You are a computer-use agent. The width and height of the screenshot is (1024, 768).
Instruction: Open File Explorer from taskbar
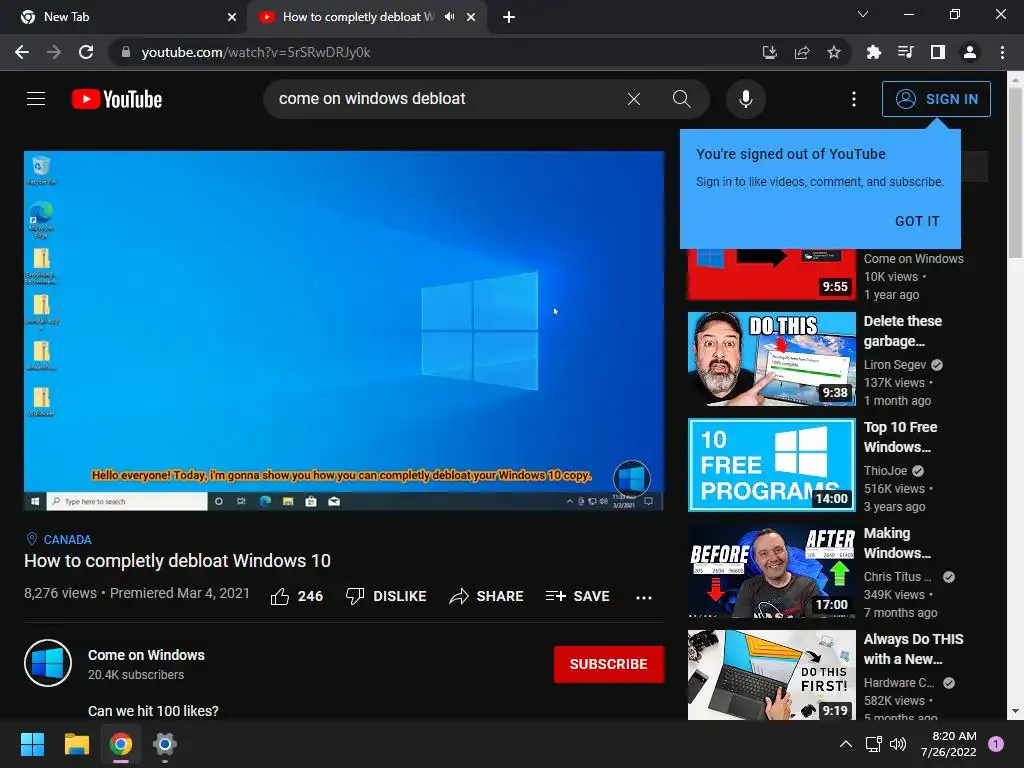tap(76, 744)
